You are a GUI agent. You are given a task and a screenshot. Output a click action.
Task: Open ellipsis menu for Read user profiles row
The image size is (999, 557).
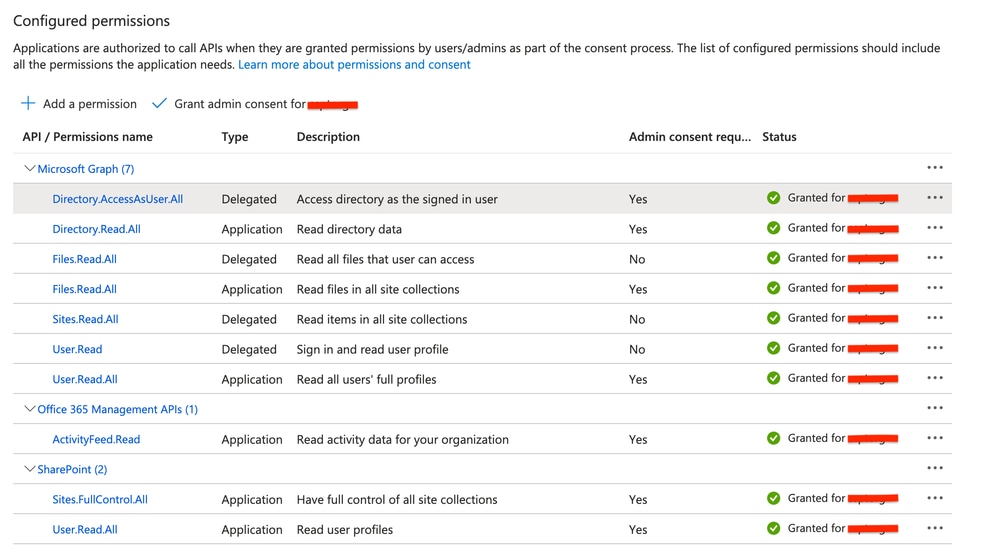tap(935, 528)
